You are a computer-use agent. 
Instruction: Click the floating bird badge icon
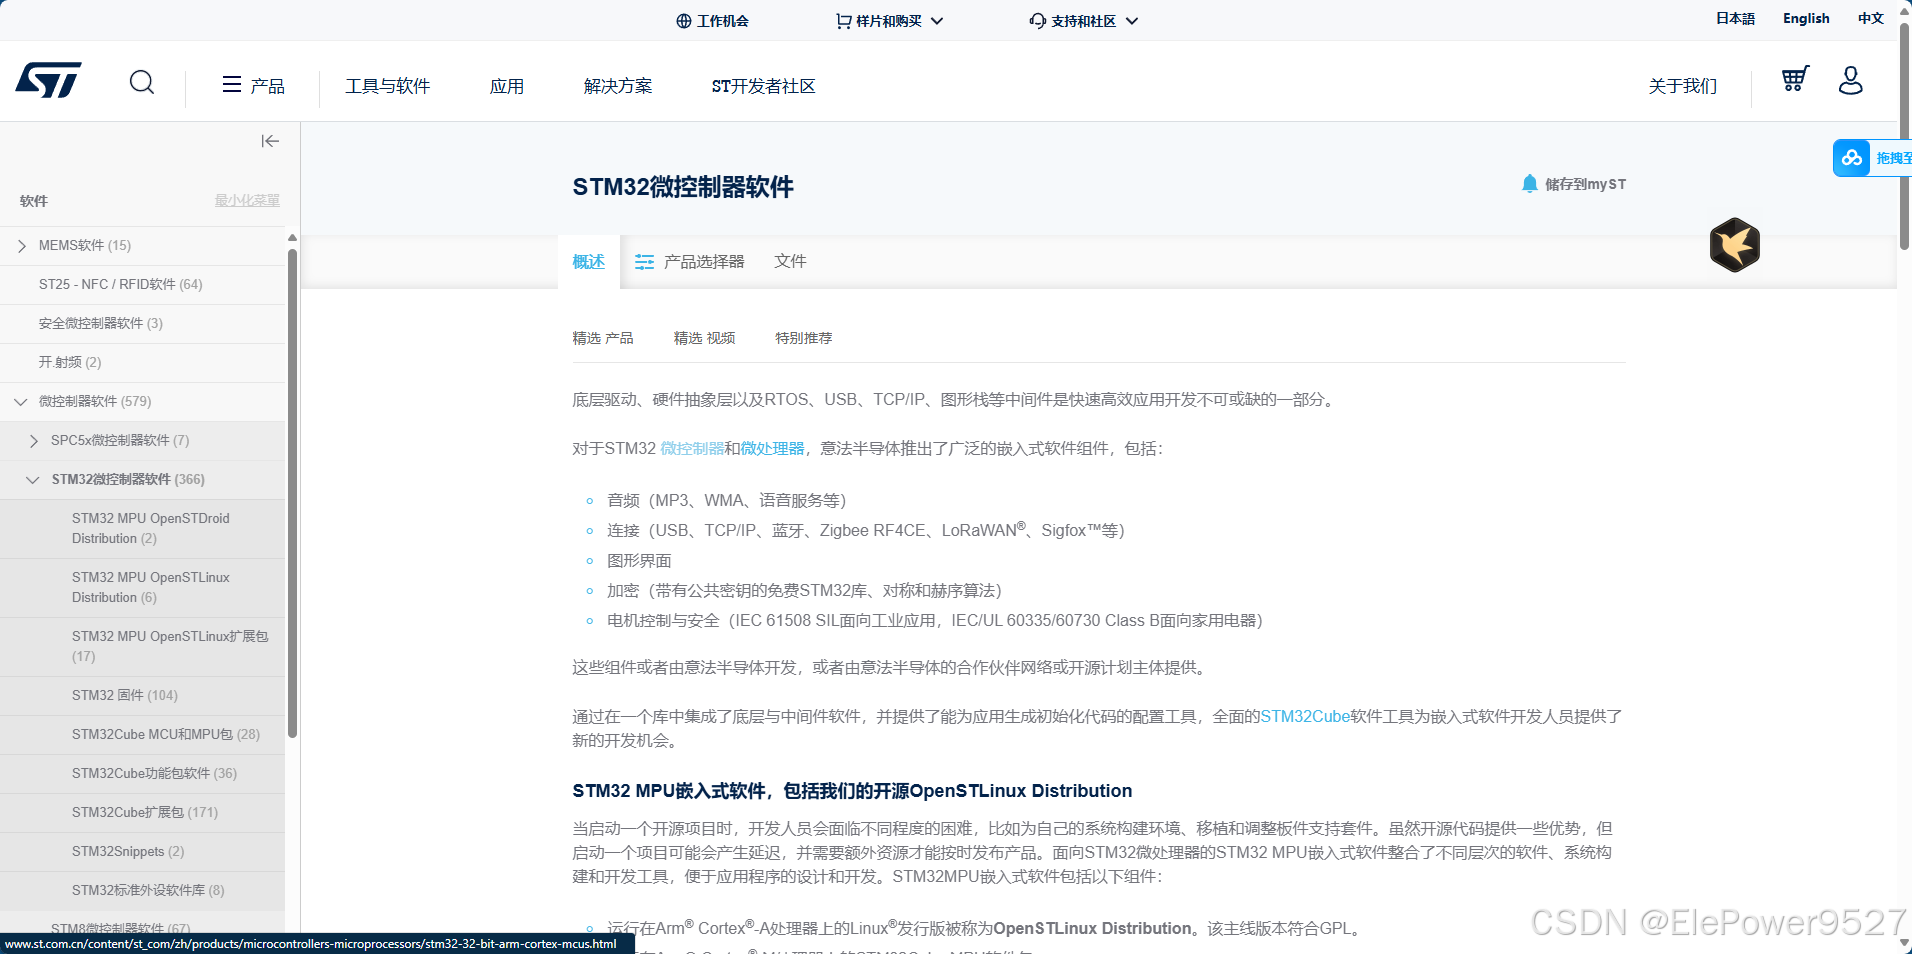tap(1735, 245)
